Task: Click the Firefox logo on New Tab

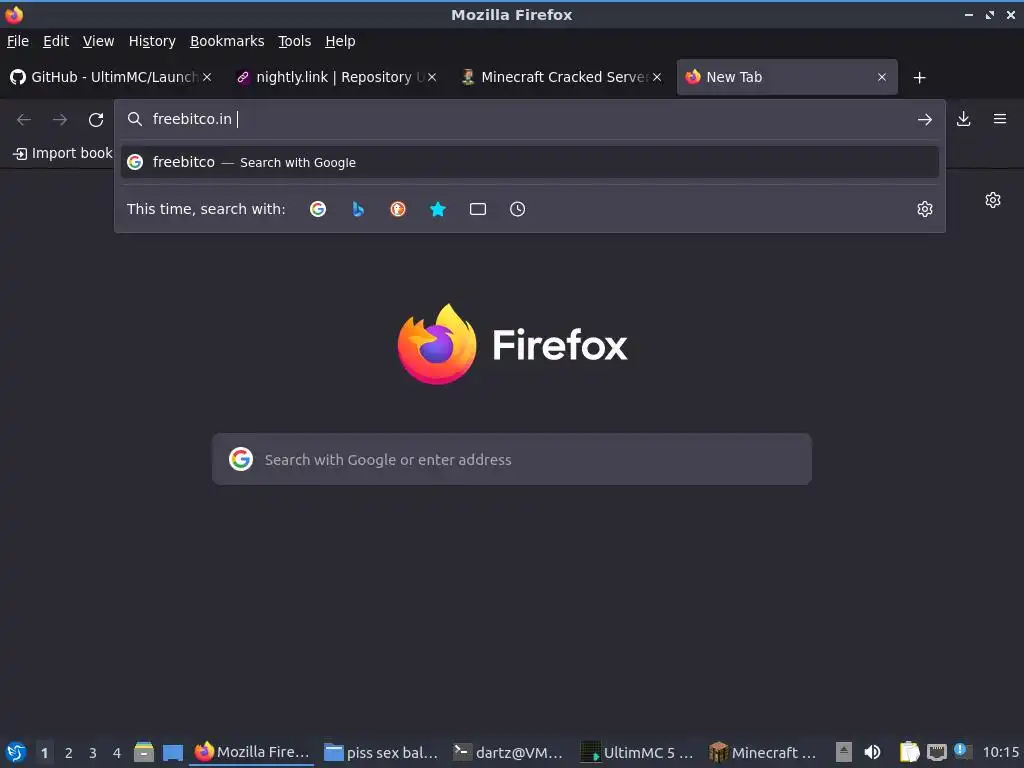Action: pyautogui.click(x=512, y=344)
